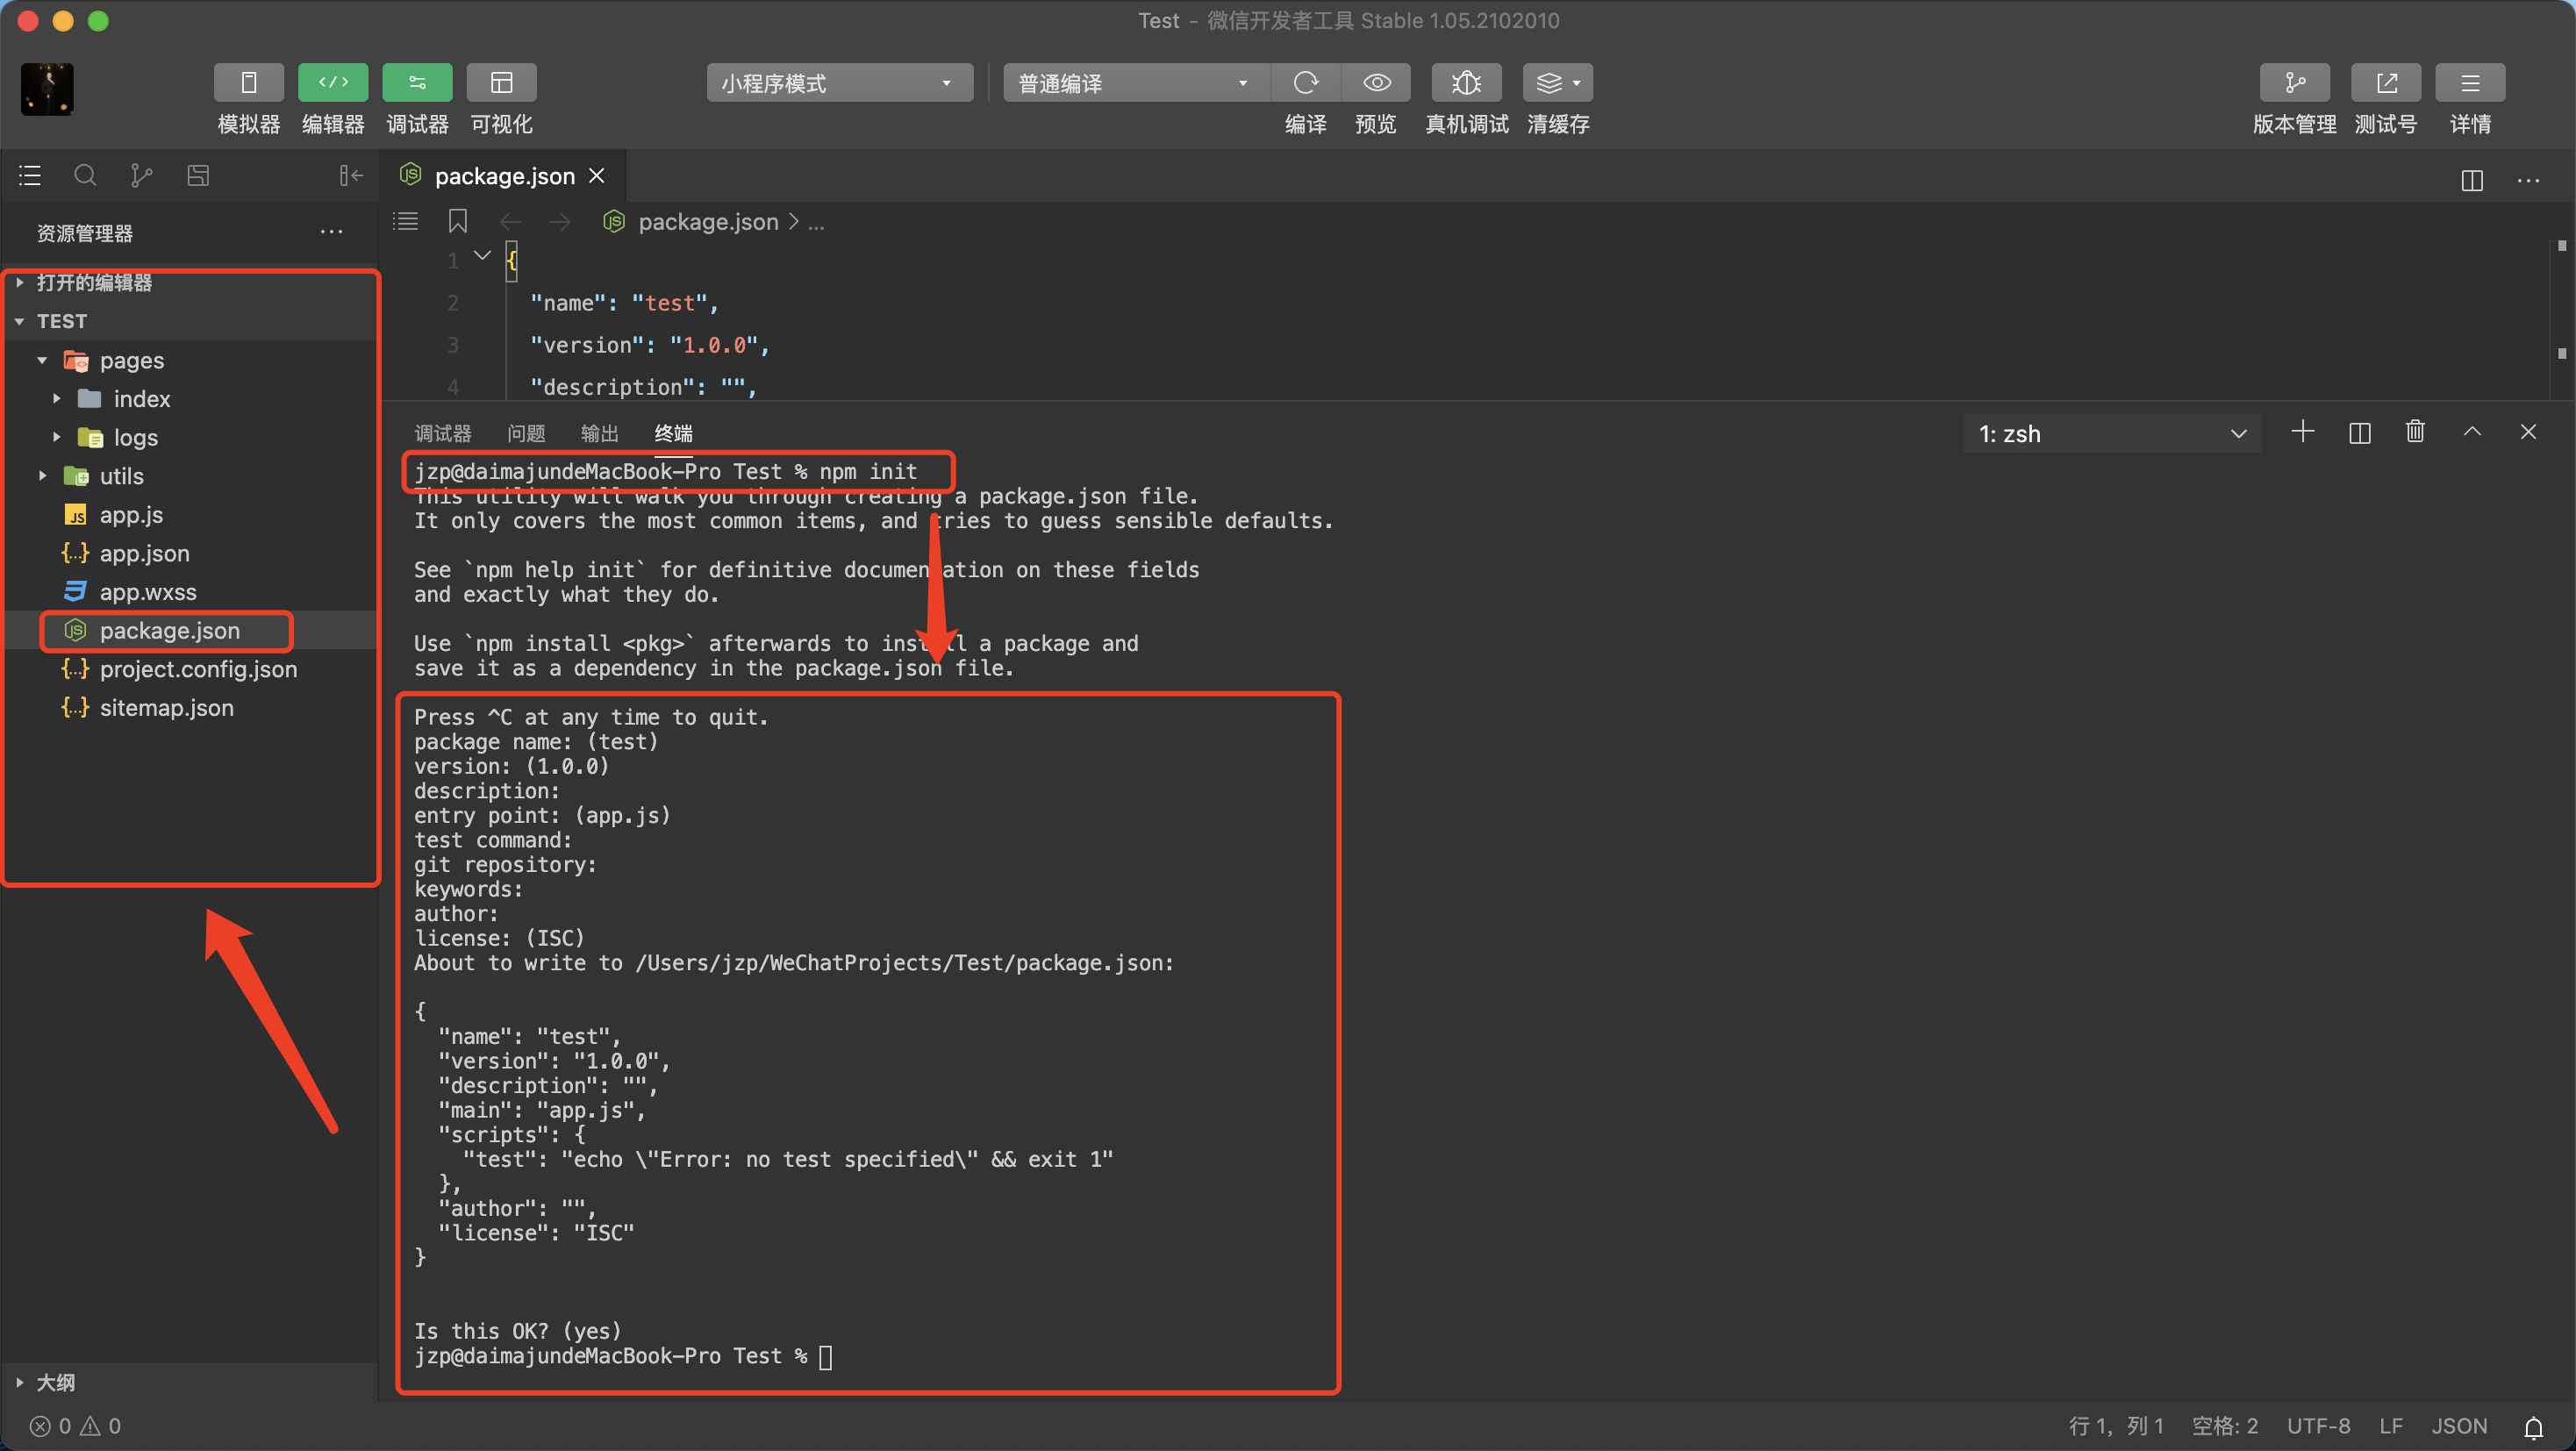The height and width of the screenshot is (1451, 2576).
Task: Switch to the 输出 panel tab
Action: 600,433
